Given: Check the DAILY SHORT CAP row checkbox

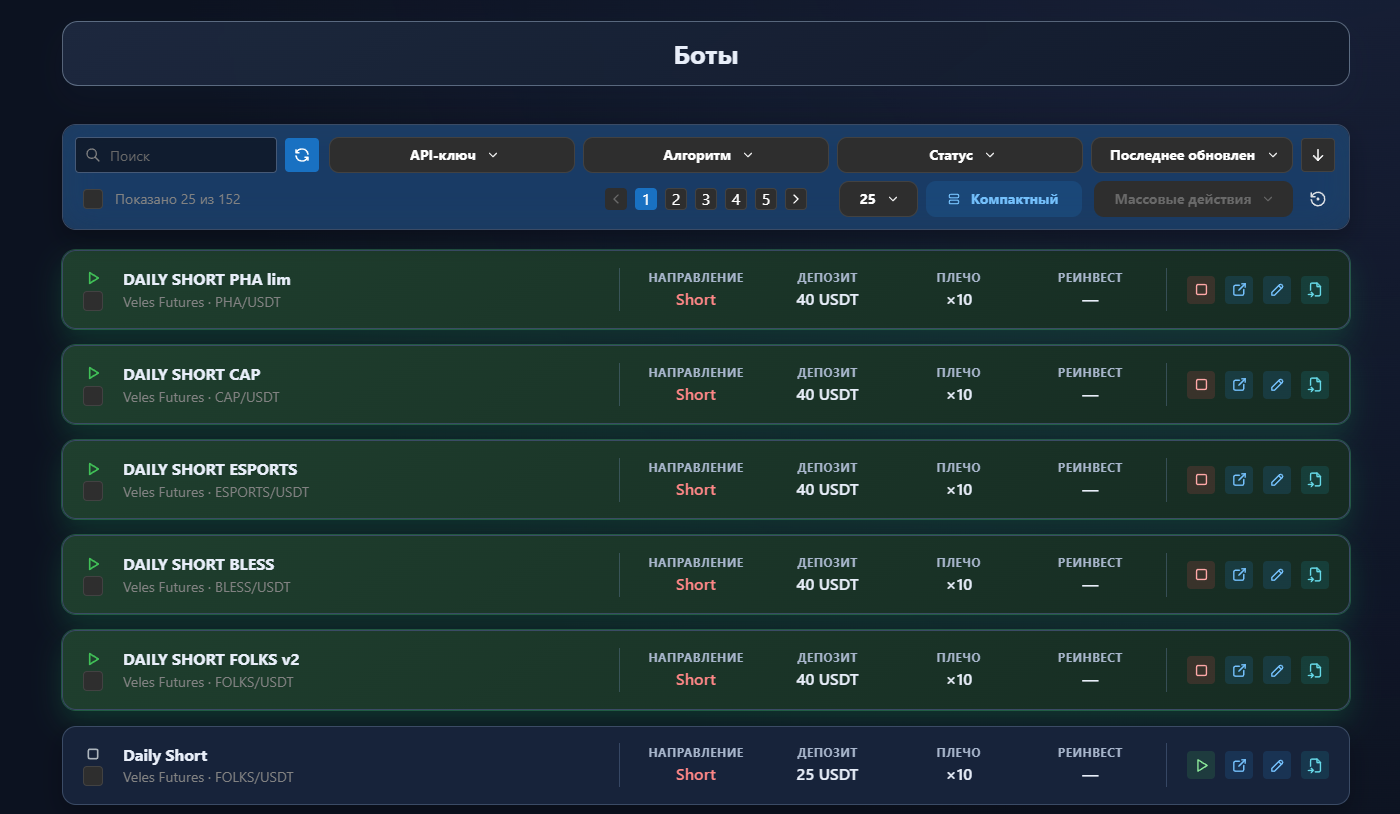Looking at the screenshot, I should [x=93, y=396].
